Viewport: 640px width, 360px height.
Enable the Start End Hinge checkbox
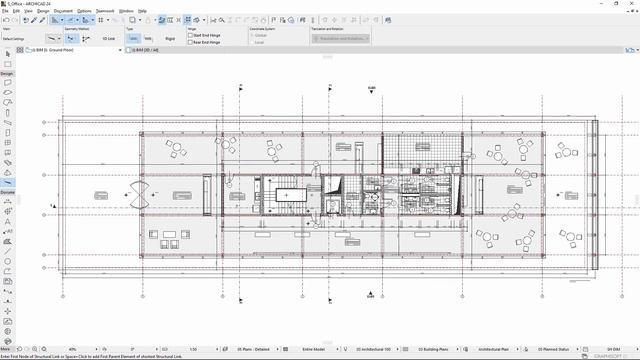coord(190,36)
